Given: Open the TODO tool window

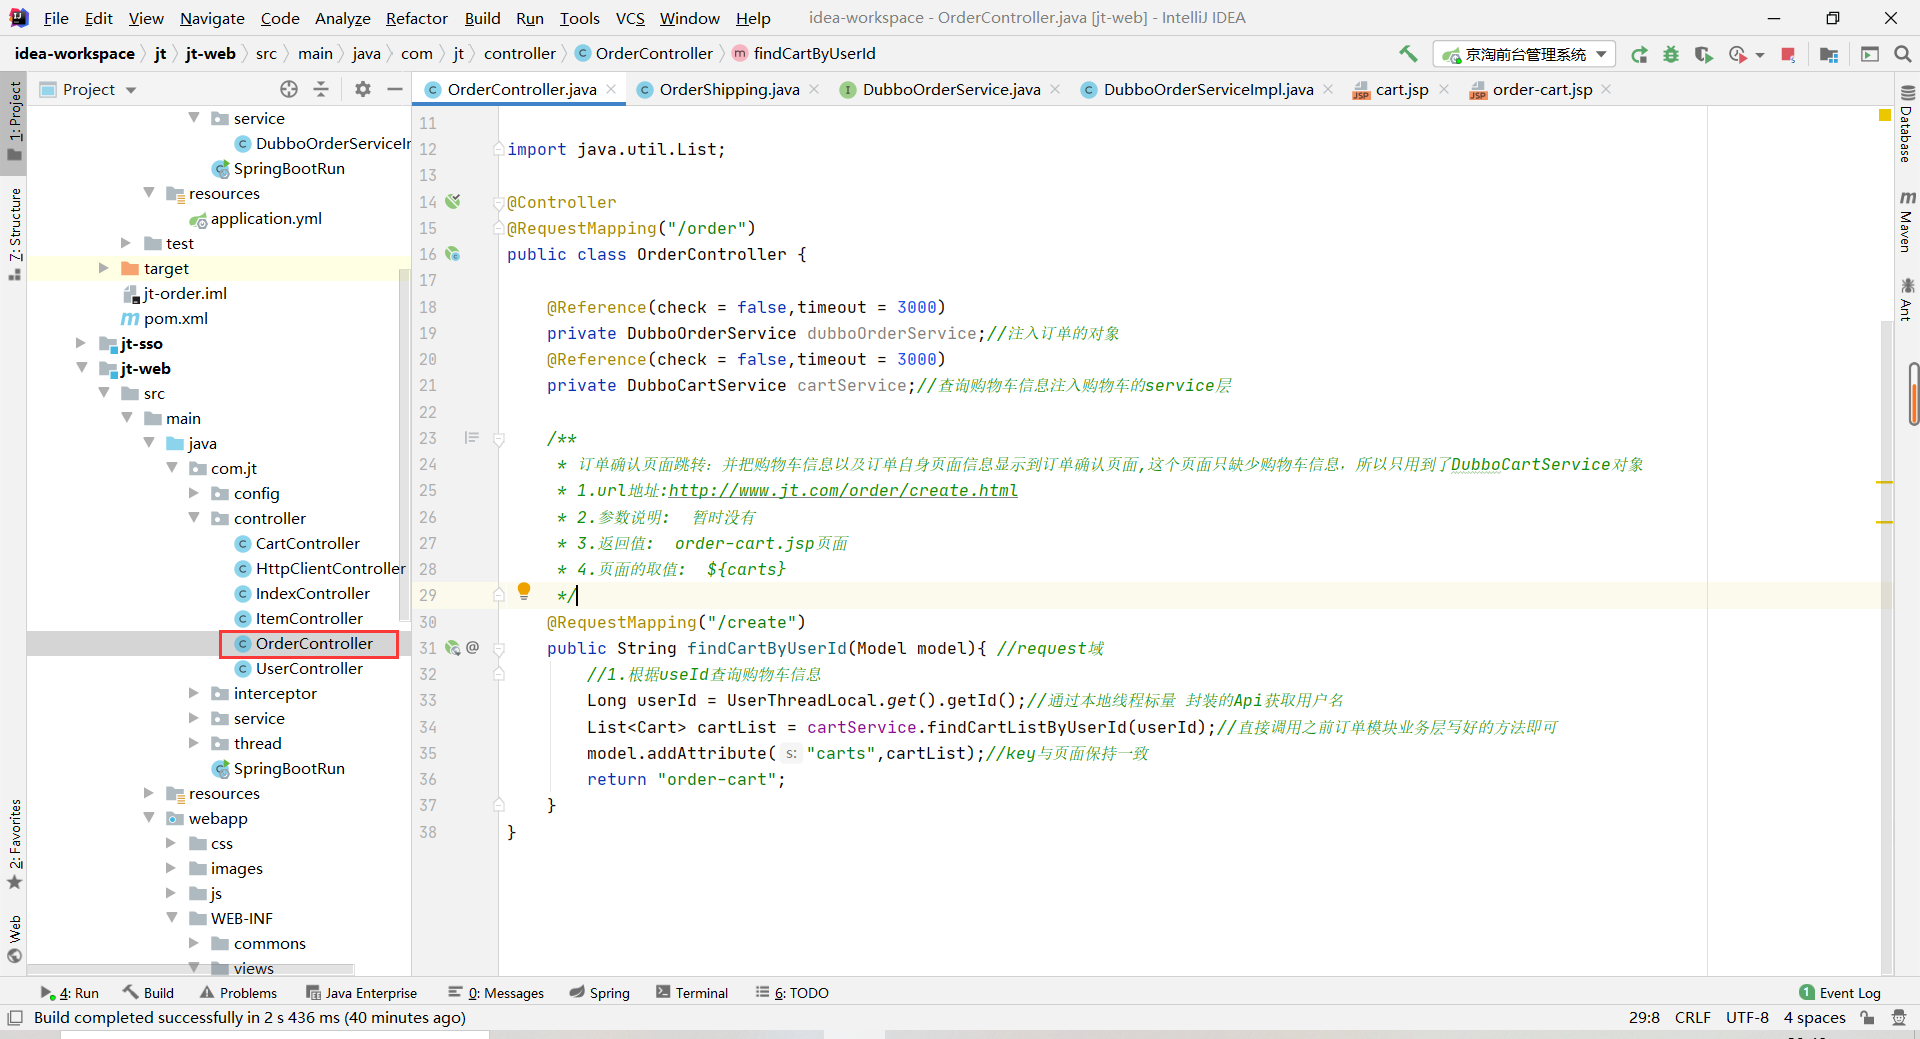Looking at the screenshot, I should pos(792,993).
